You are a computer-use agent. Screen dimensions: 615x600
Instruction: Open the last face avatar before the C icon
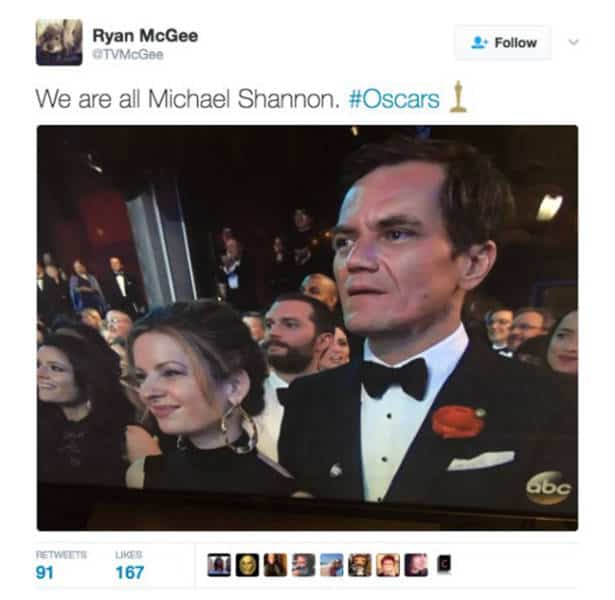click(x=417, y=565)
